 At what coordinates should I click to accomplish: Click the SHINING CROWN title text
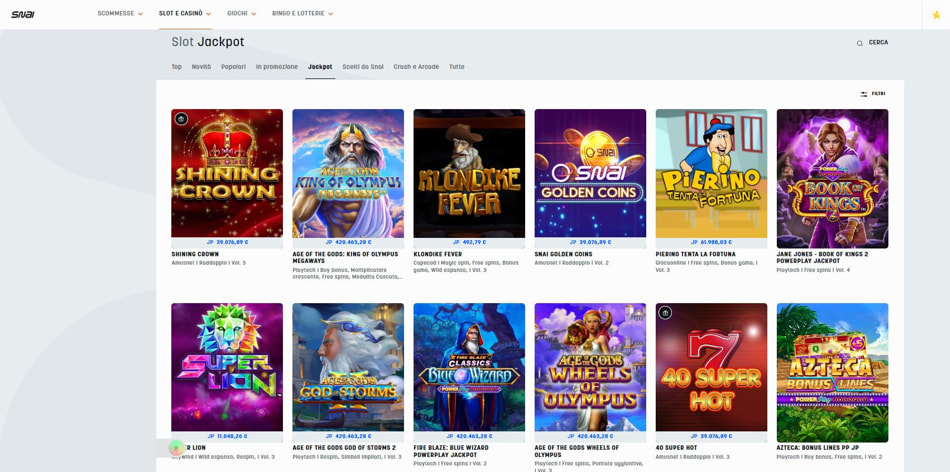coord(195,254)
